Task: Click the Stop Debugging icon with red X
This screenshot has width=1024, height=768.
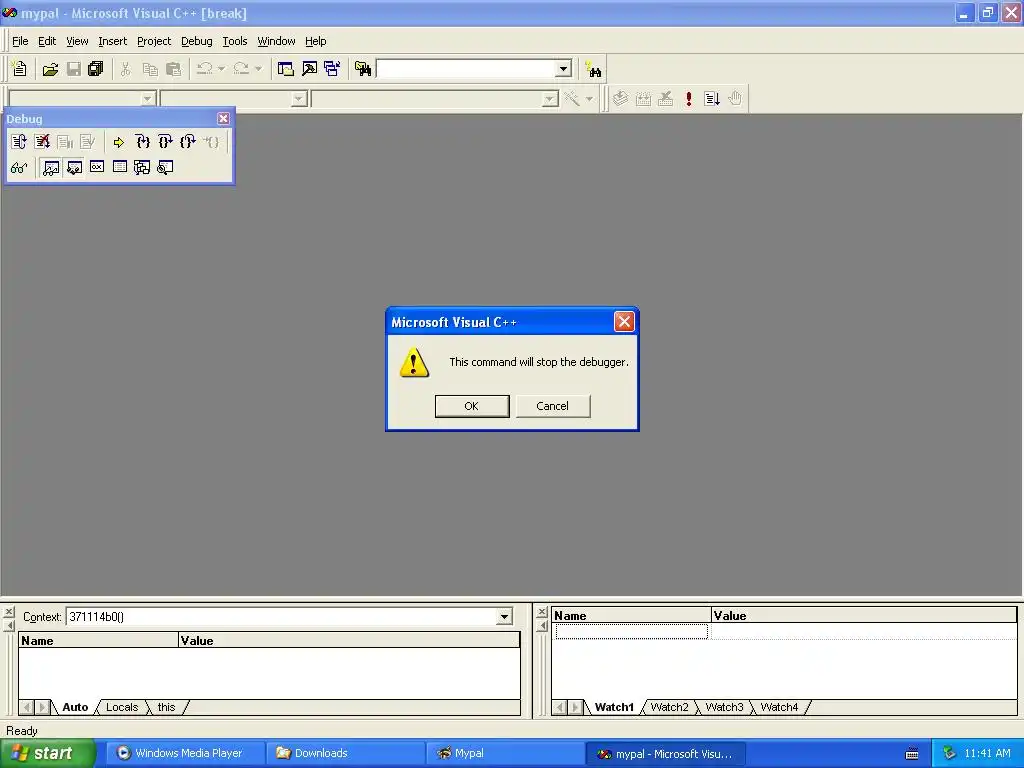Action: [x=42, y=142]
